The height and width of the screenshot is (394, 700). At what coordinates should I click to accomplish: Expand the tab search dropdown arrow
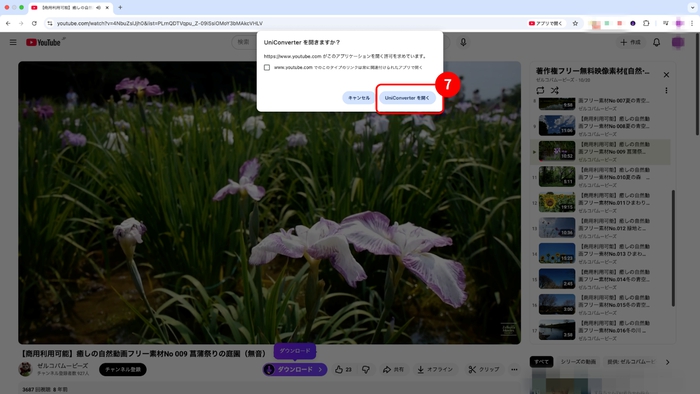click(692, 8)
